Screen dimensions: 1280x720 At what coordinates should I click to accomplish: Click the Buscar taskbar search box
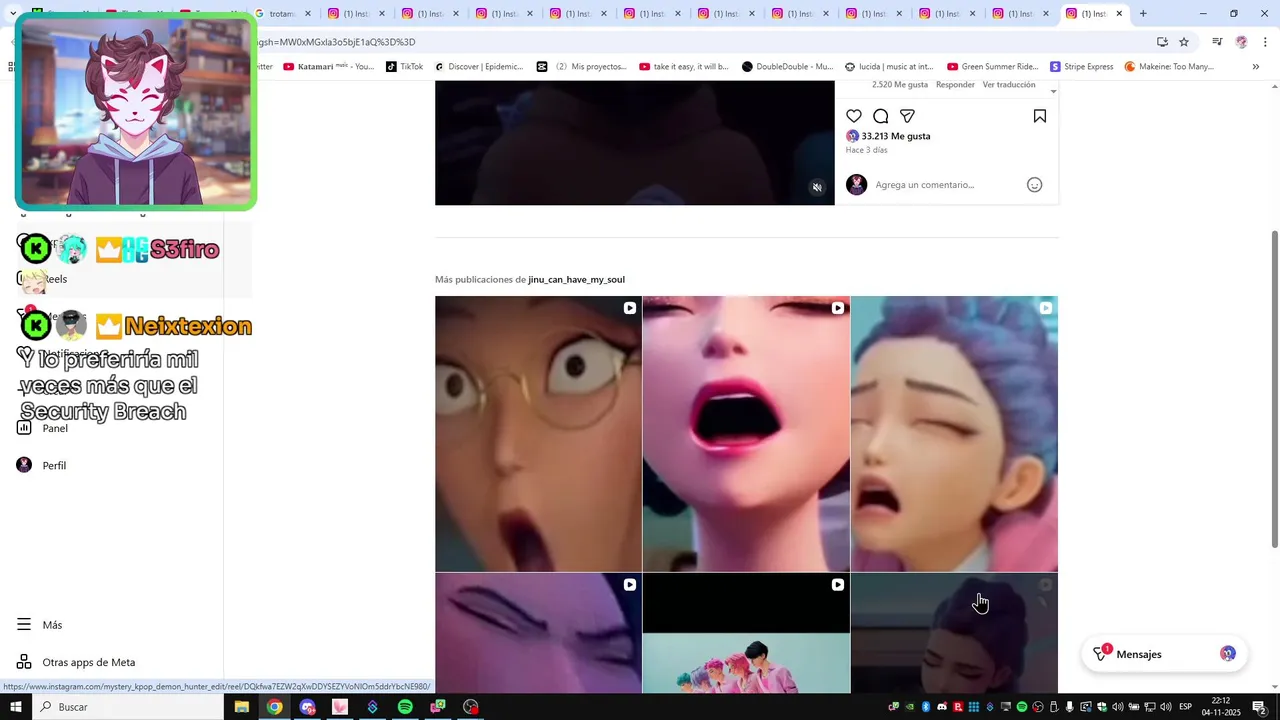click(x=128, y=707)
